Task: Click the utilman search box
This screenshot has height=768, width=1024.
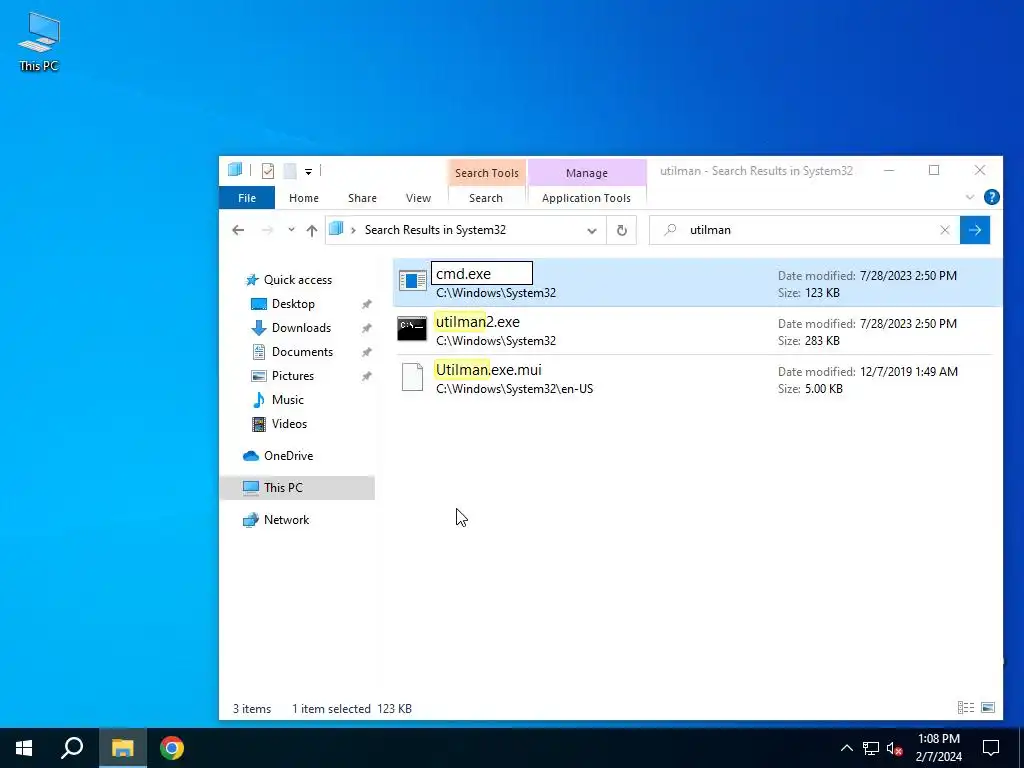Action: [x=803, y=230]
